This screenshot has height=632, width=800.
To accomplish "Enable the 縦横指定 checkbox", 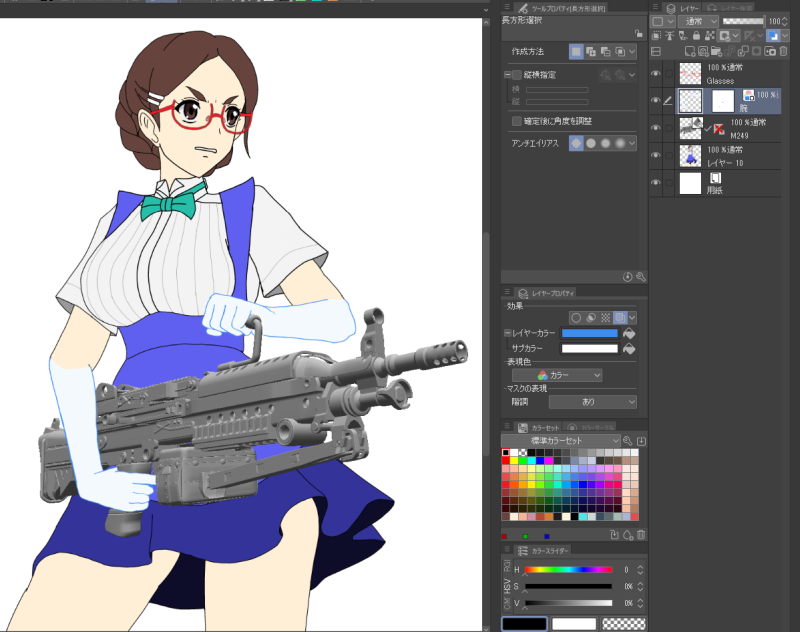I will (x=517, y=75).
